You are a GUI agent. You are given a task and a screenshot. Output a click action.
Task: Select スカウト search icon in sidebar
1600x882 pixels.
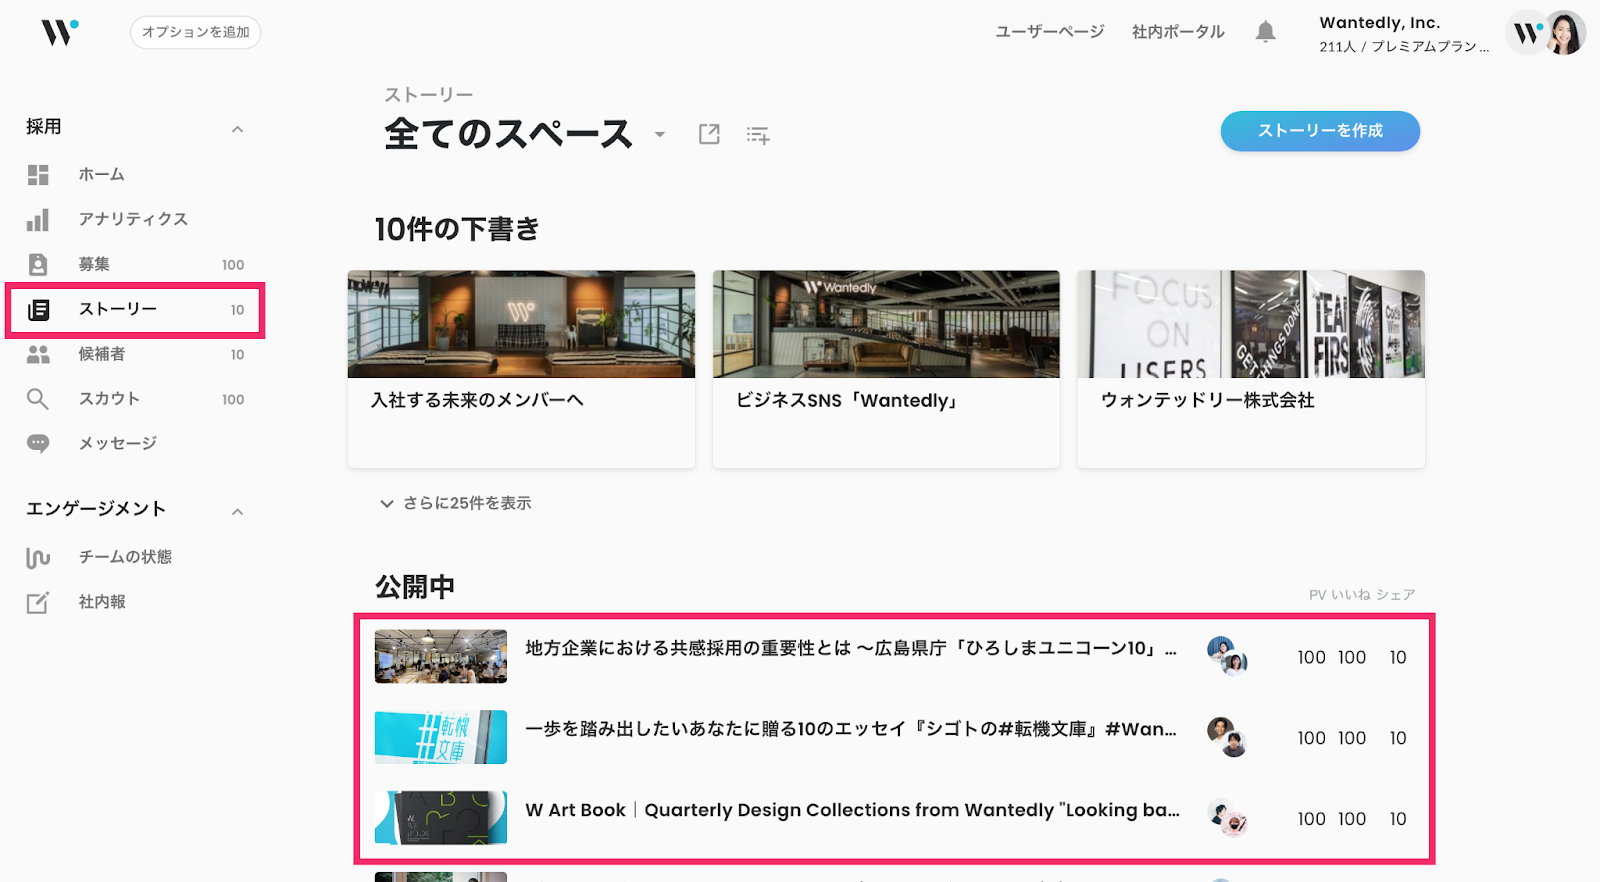[x=38, y=399]
